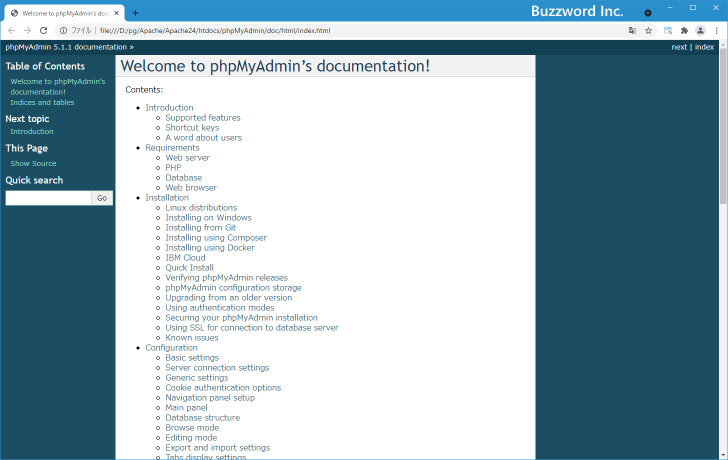
Task: Click the page's vertical scrollbar thumb
Action: (x=723, y=126)
